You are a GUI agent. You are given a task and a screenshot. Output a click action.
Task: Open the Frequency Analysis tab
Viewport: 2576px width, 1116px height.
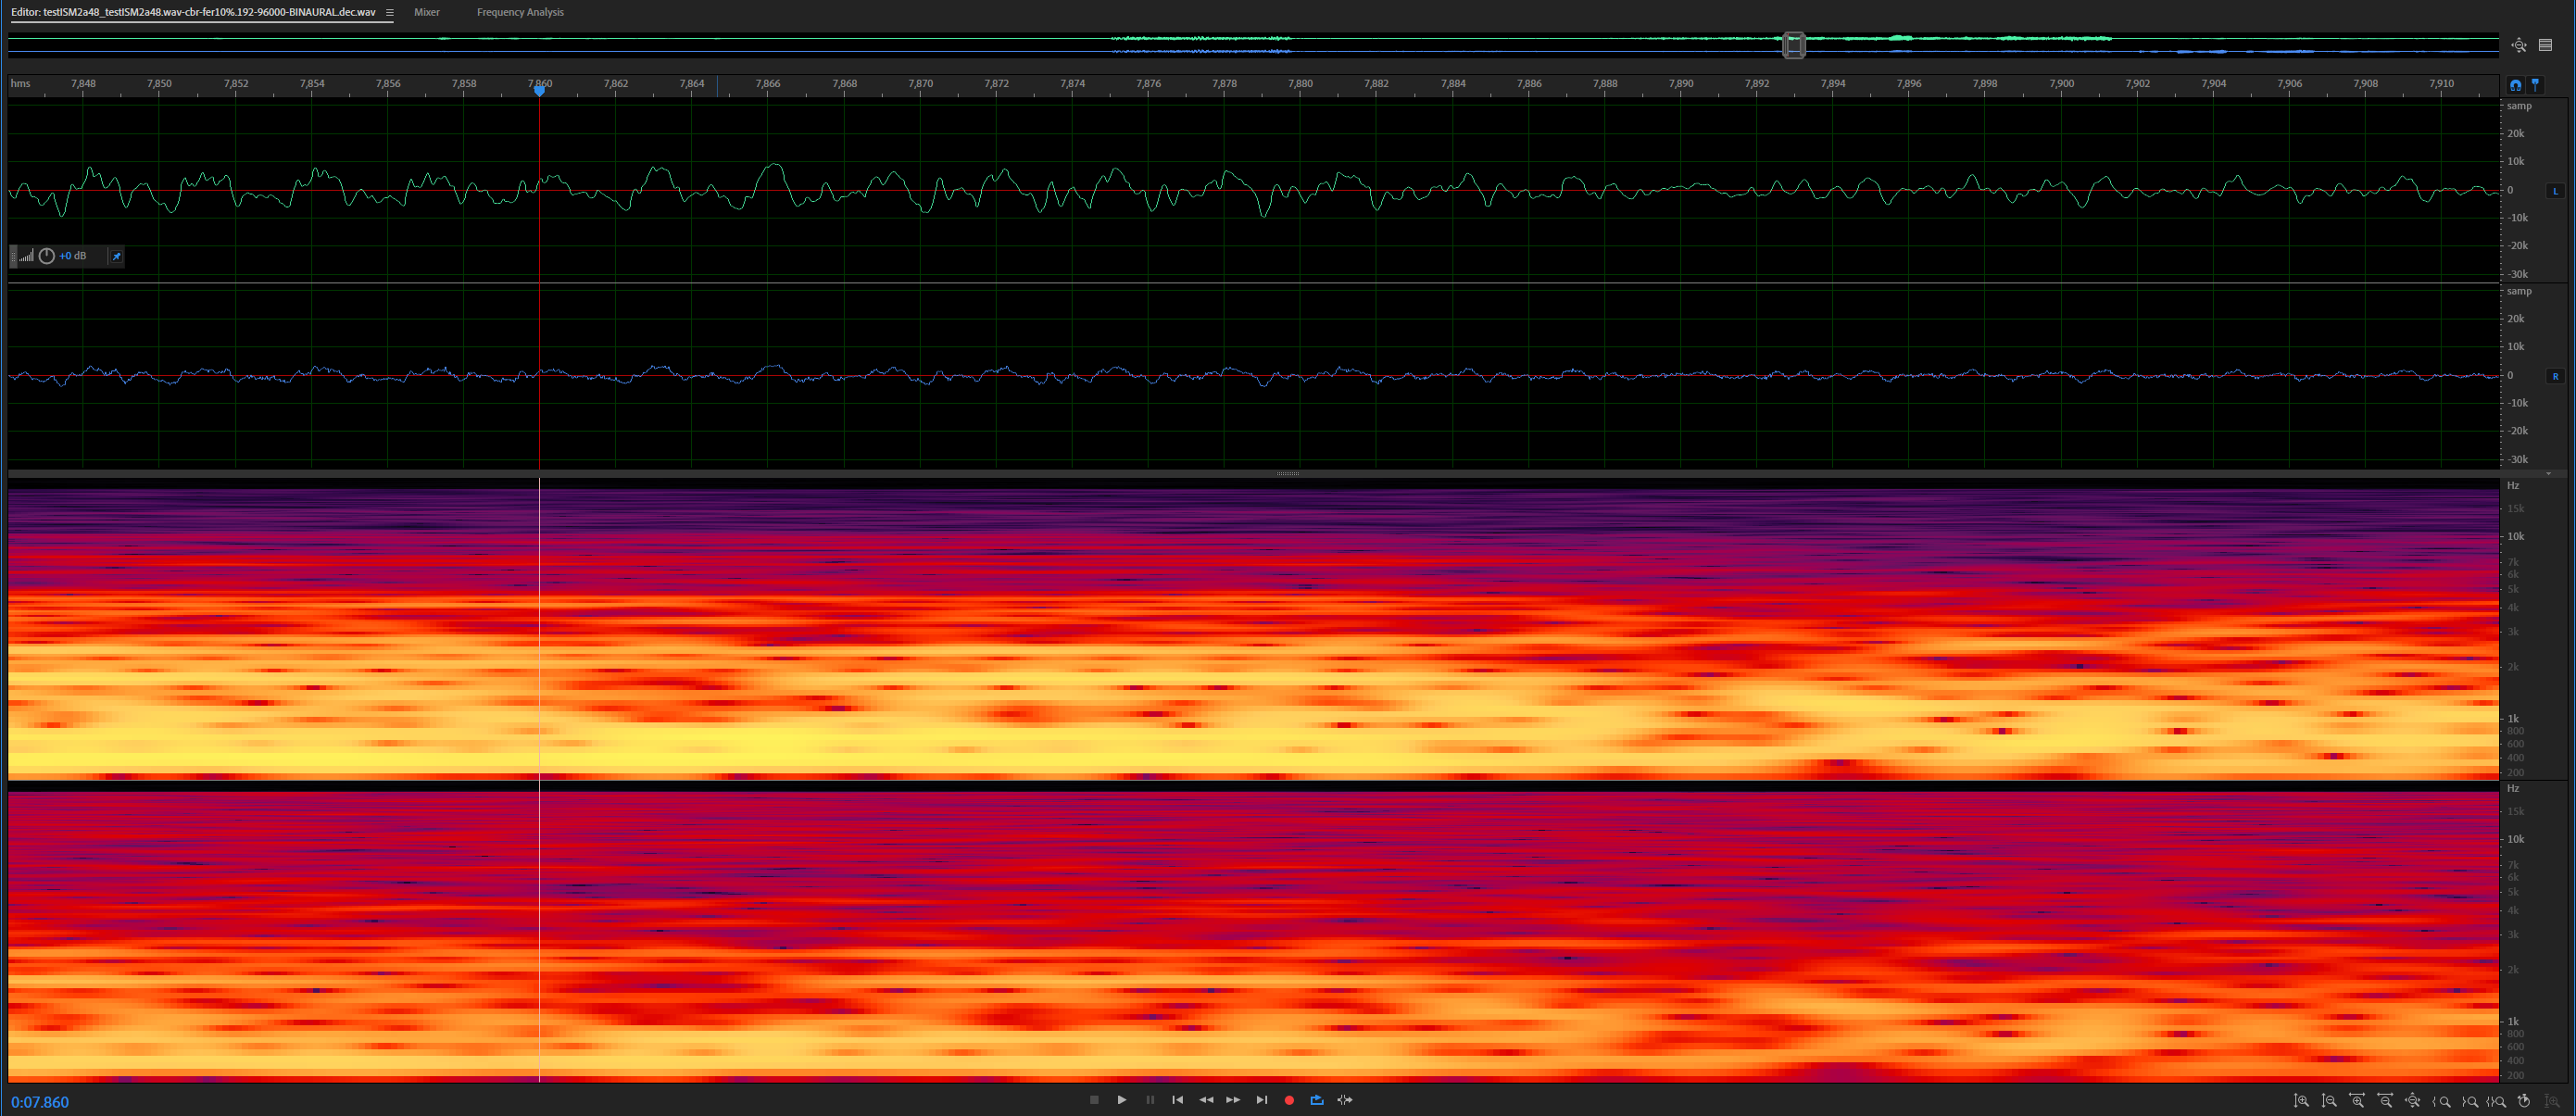click(520, 12)
